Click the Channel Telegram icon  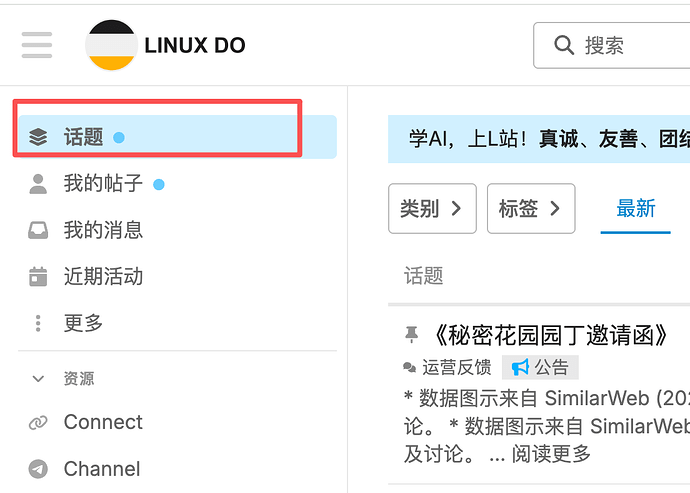[38, 469]
